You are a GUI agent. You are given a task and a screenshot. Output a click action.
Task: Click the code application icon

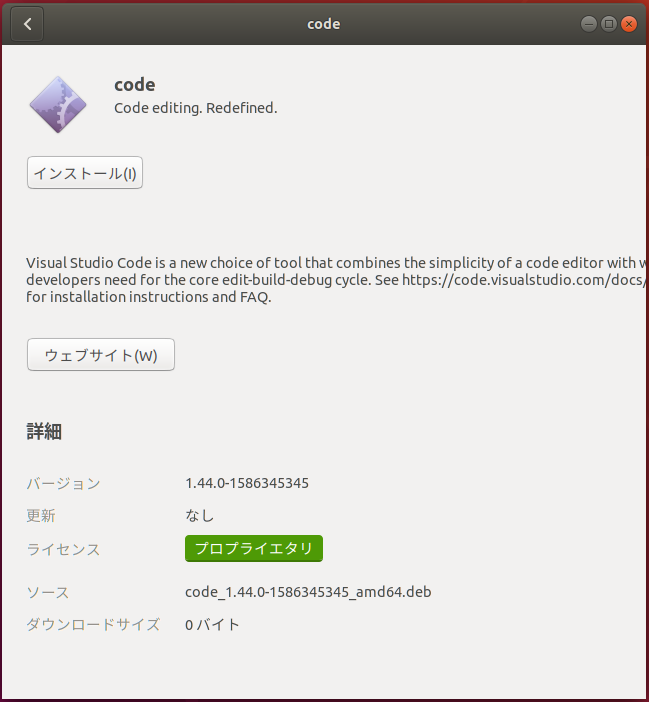pos(58,104)
